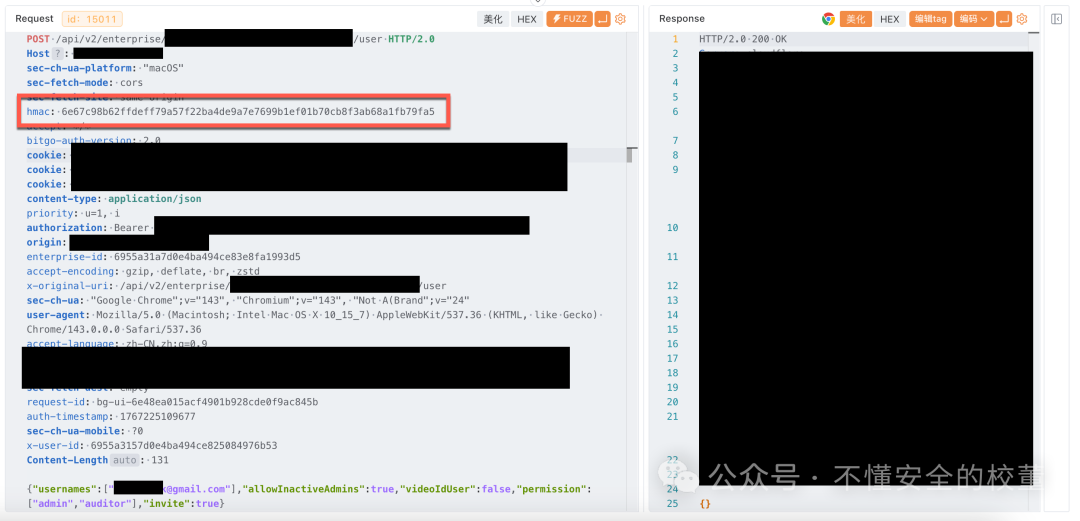Toggle line wrap icon in Request panel
The image size is (1080, 521).
[x=602, y=19]
